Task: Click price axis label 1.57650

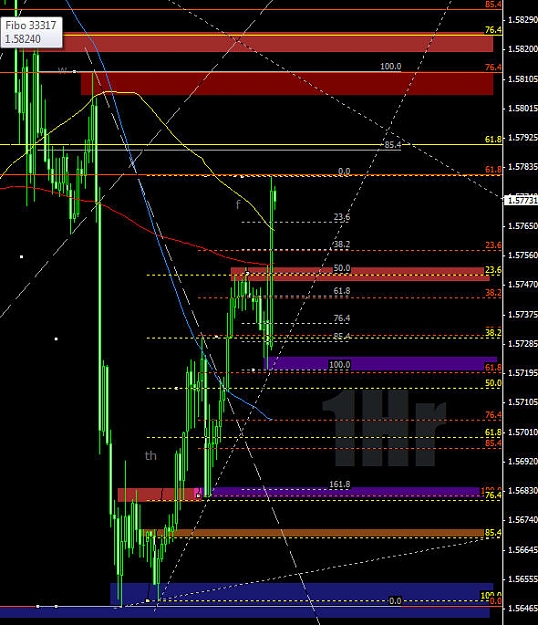Action: coord(522,226)
